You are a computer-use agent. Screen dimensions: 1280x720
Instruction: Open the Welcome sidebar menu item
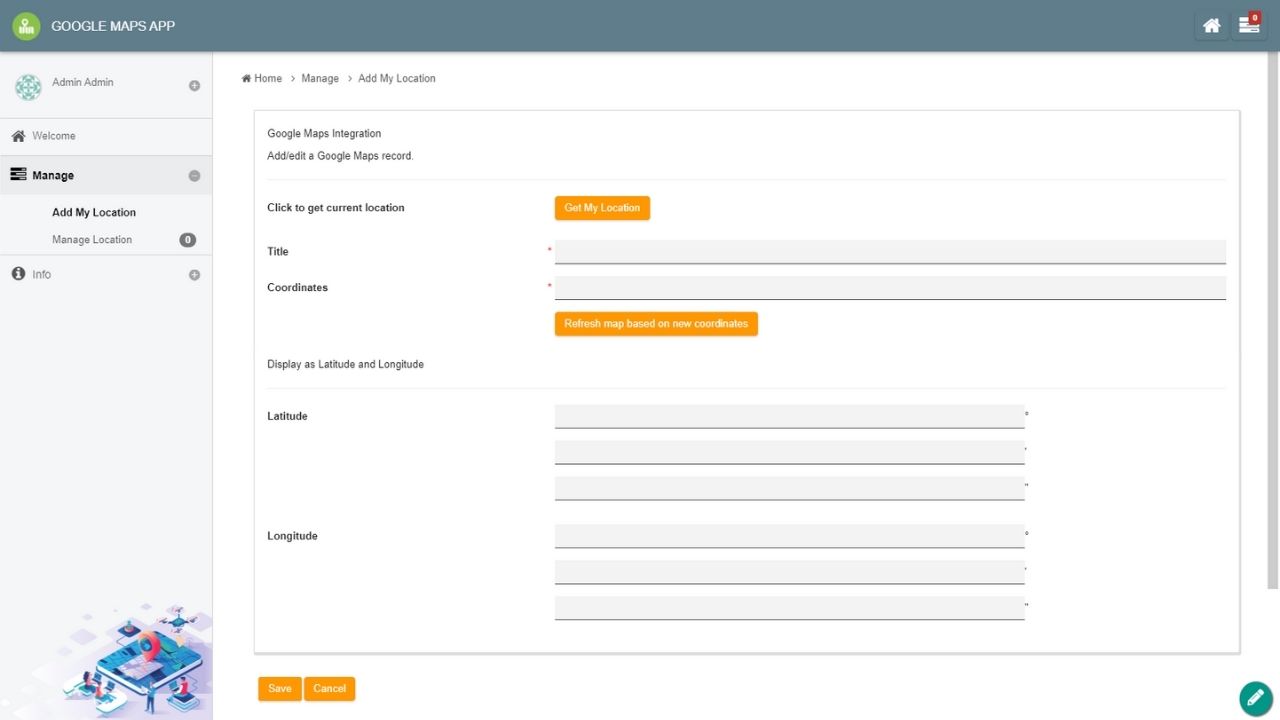tap(54, 136)
